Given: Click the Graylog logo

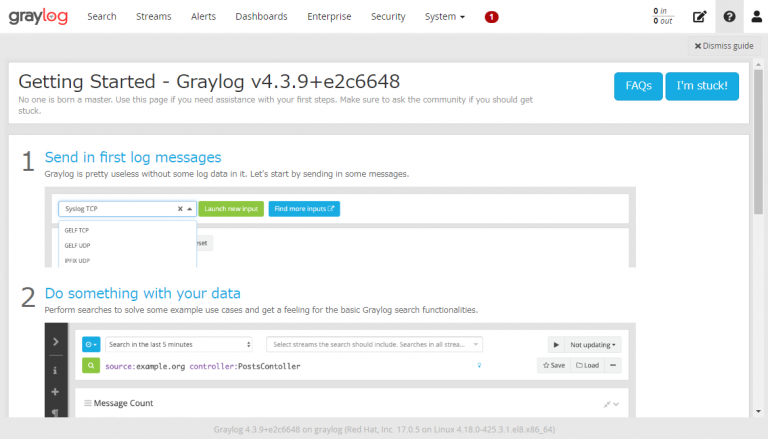Looking at the screenshot, I should pos(38,17).
